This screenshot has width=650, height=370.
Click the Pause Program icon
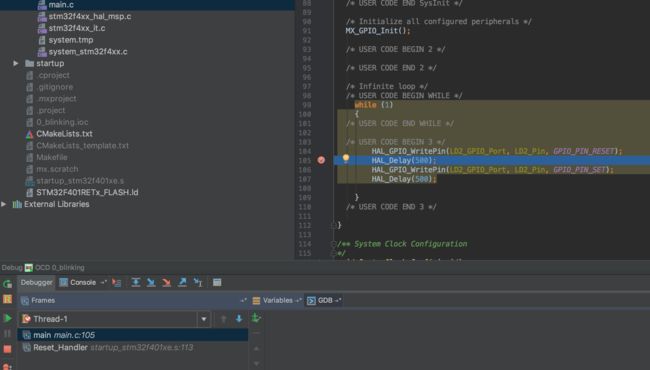tap(7, 334)
